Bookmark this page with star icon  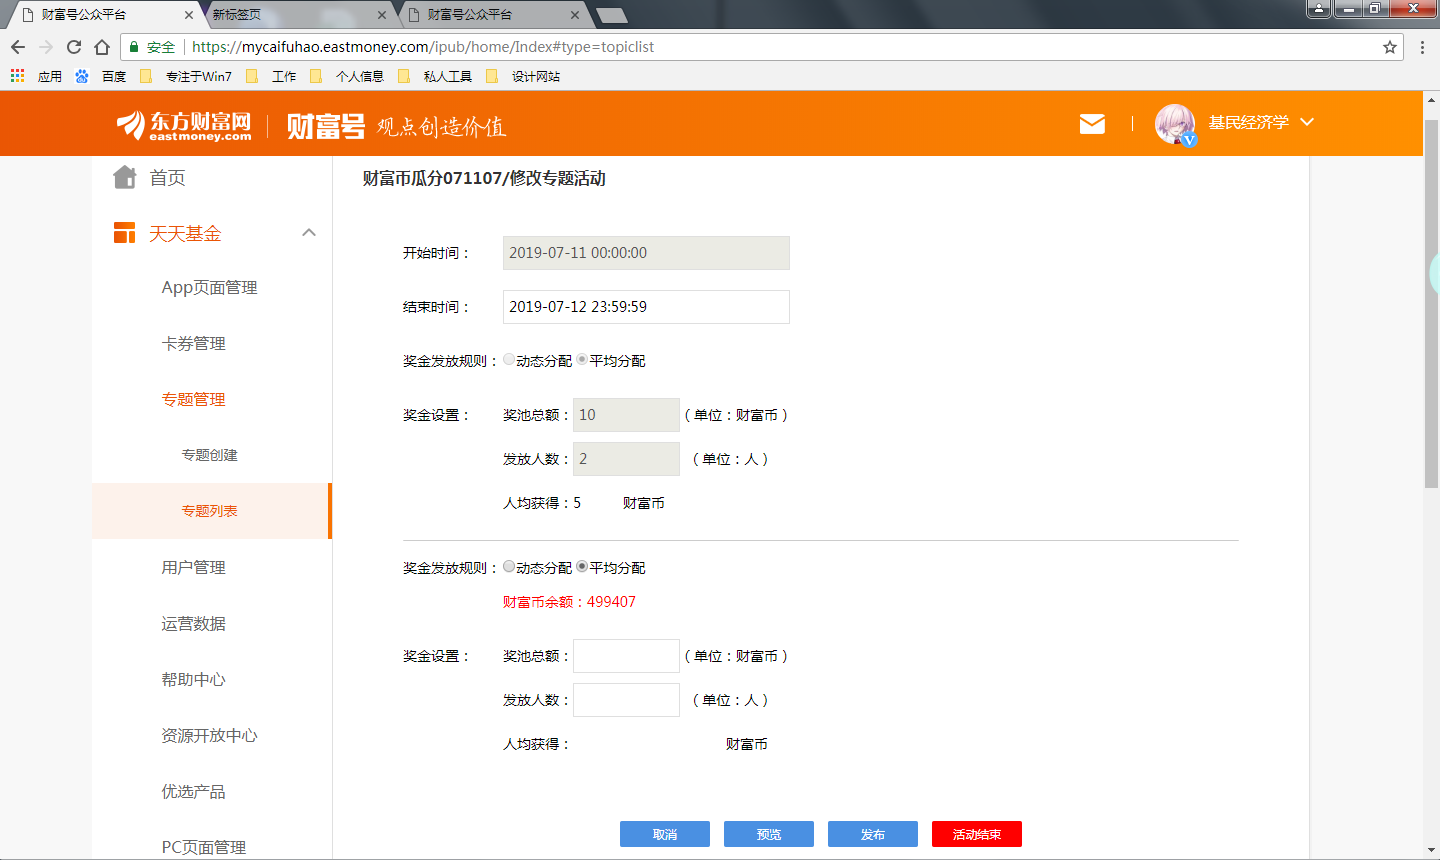point(1390,47)
